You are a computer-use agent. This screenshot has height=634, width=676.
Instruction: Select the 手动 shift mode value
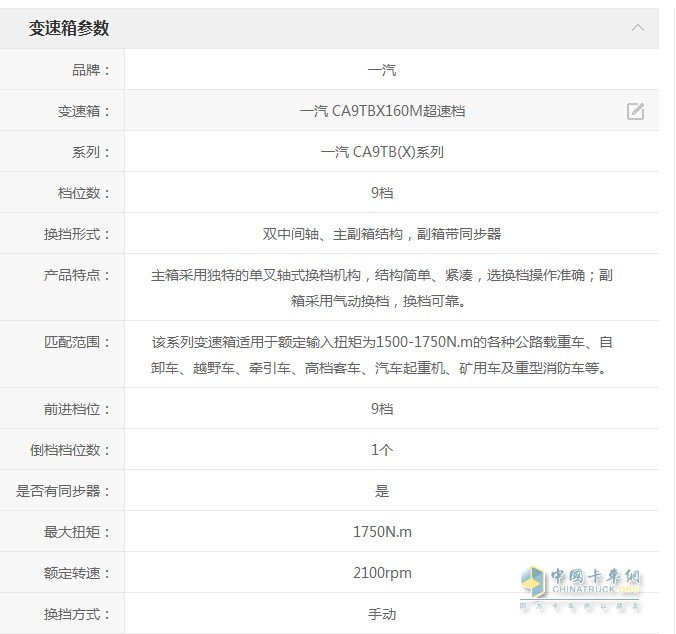click(x=382, y=614)
